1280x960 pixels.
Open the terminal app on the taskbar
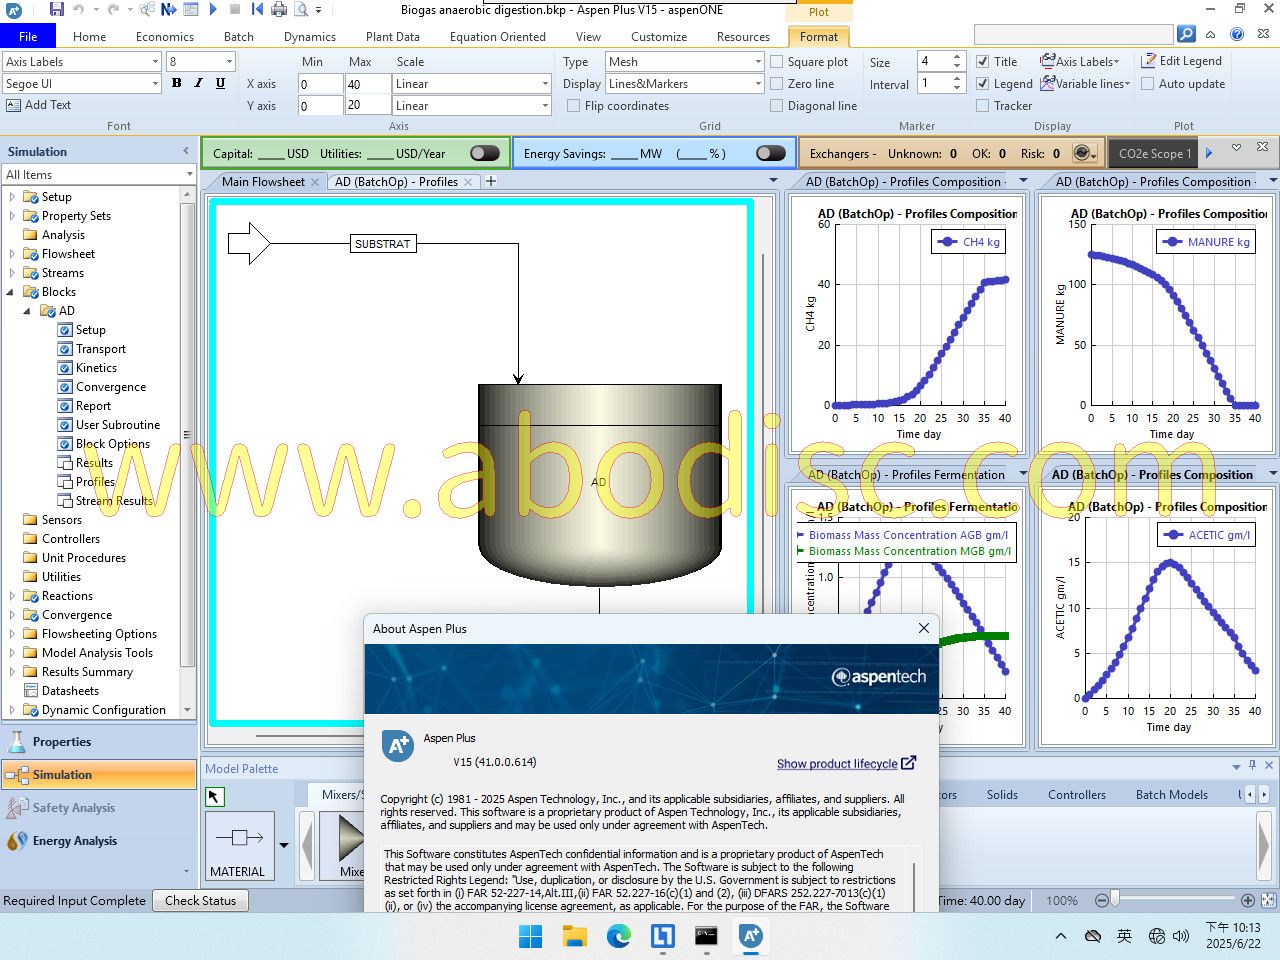click(x=706, y=936)
